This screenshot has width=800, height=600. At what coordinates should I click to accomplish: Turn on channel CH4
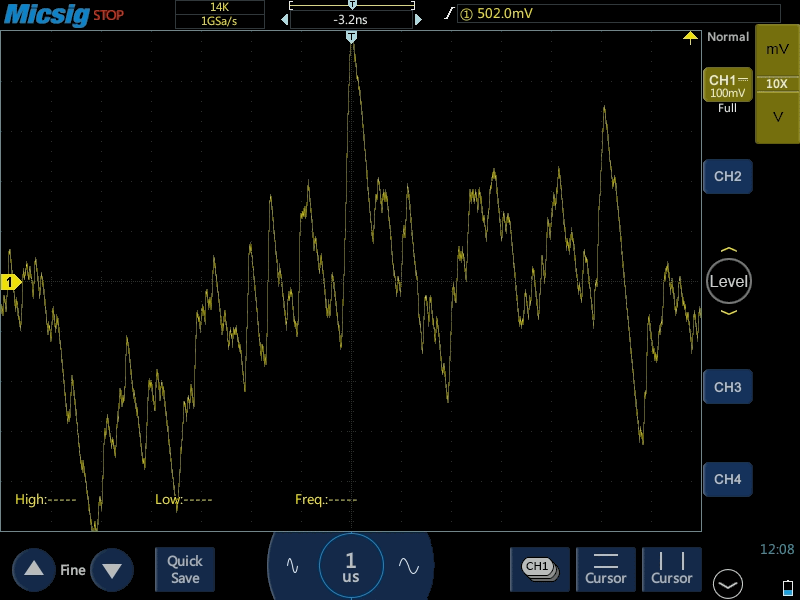pyautogui.click(x=727, y=479)
